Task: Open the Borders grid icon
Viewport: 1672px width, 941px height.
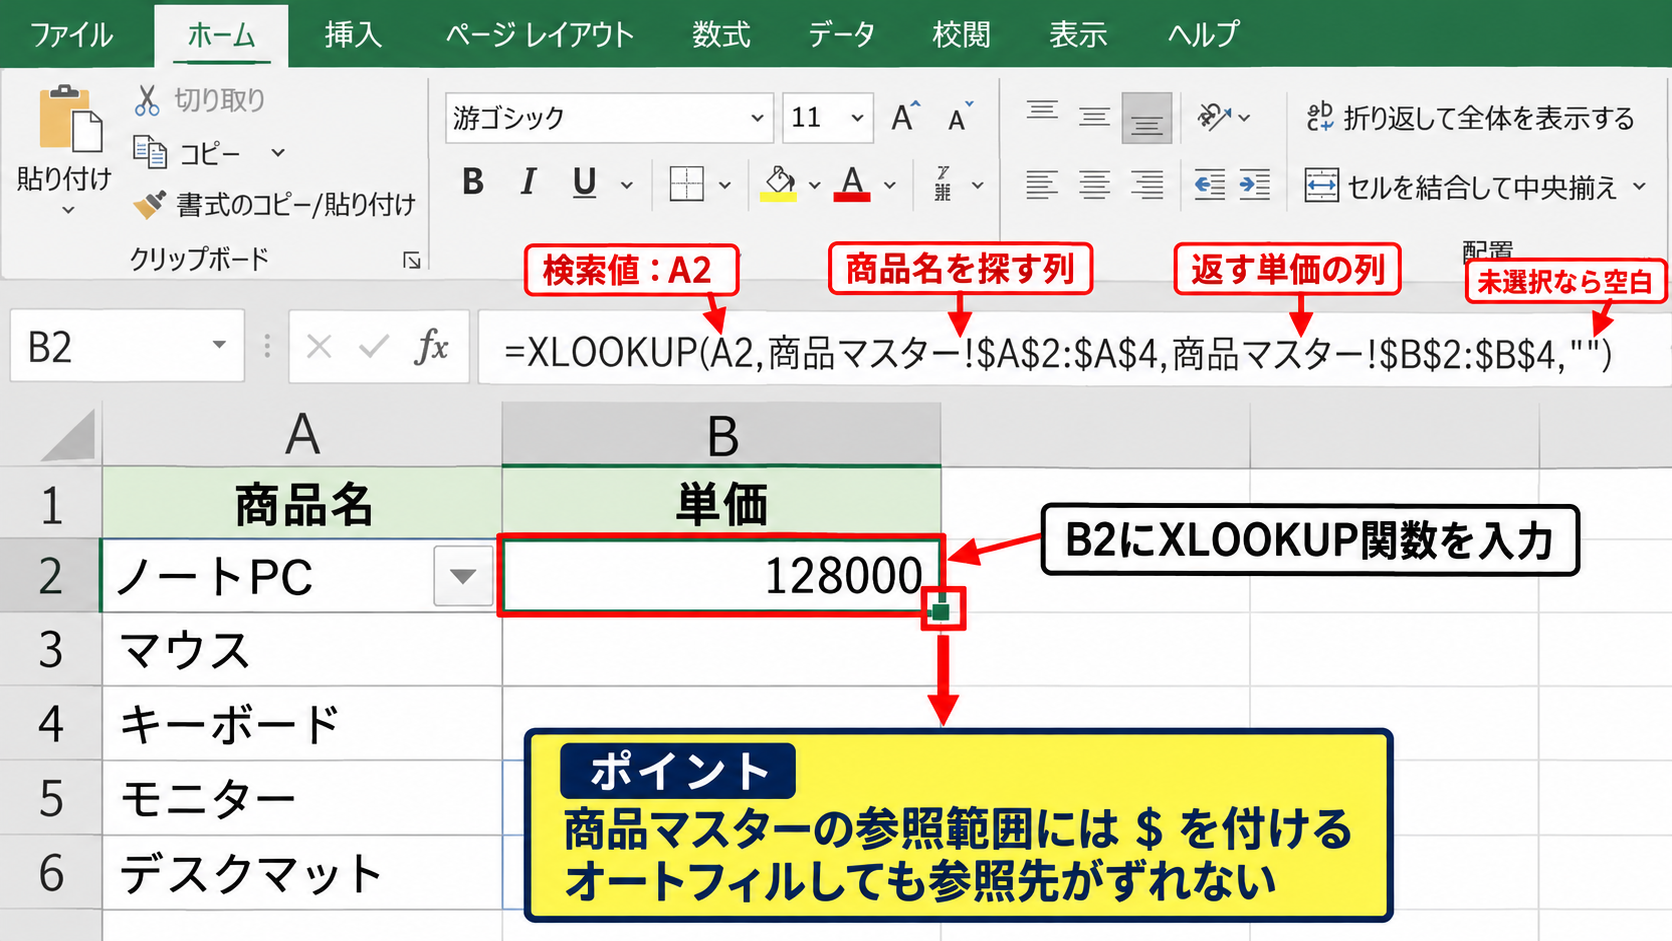Action: pyautogui.click(x=687, y=184)
